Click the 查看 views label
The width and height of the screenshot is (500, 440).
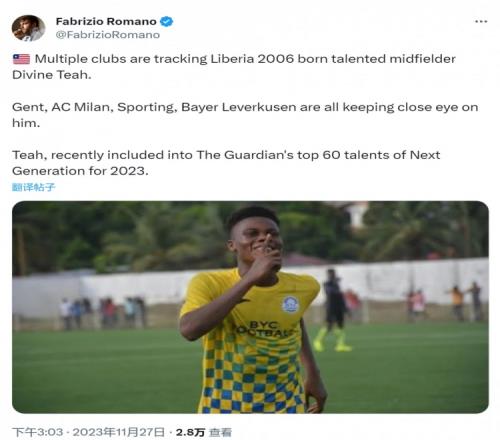[220, 432]
